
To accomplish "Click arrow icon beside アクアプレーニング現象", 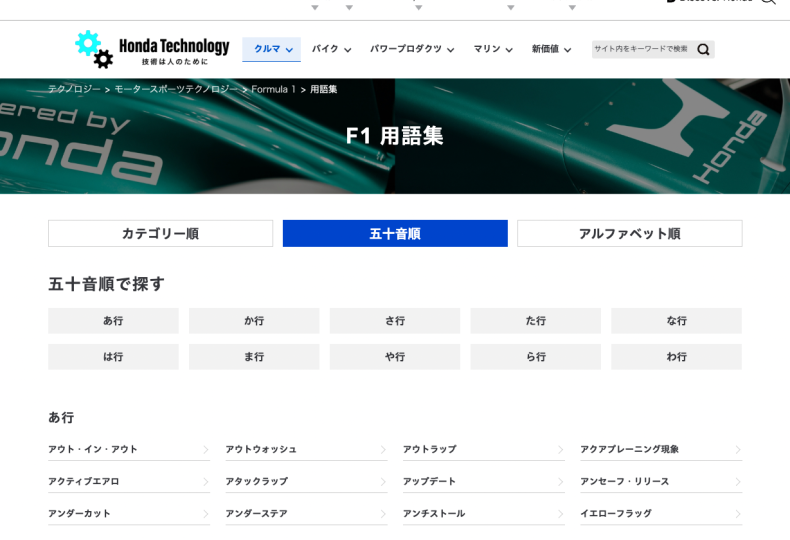I will coord(737,450).
